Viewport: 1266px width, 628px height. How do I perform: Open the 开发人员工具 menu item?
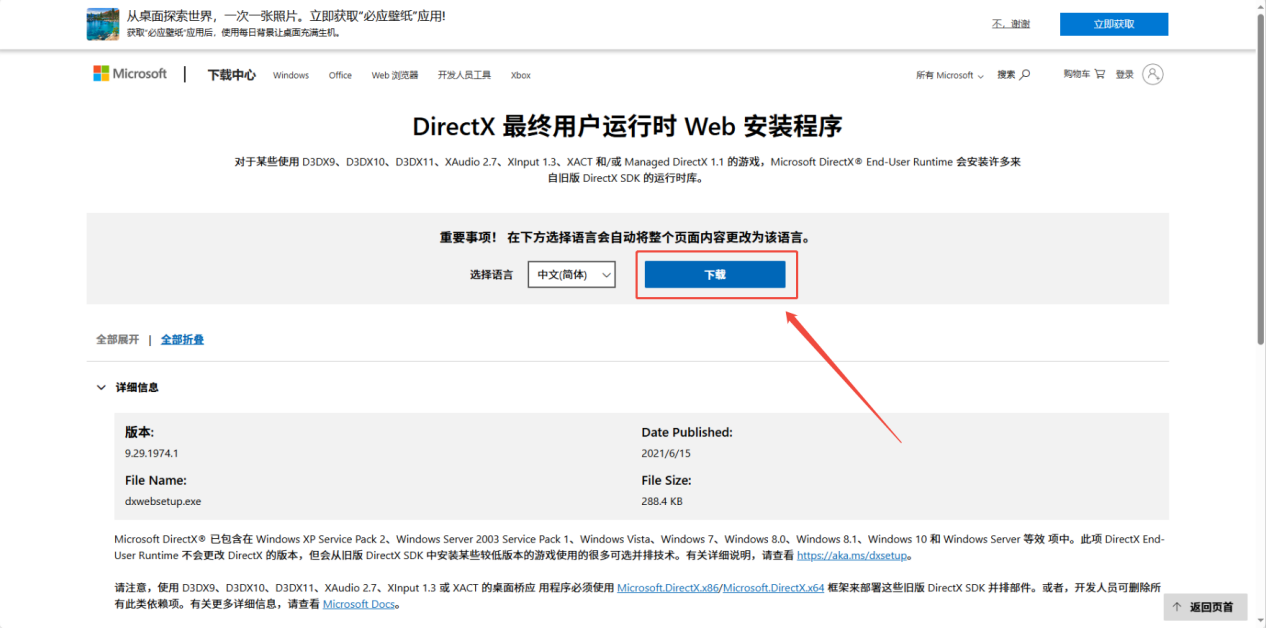(x=464, y=75)
